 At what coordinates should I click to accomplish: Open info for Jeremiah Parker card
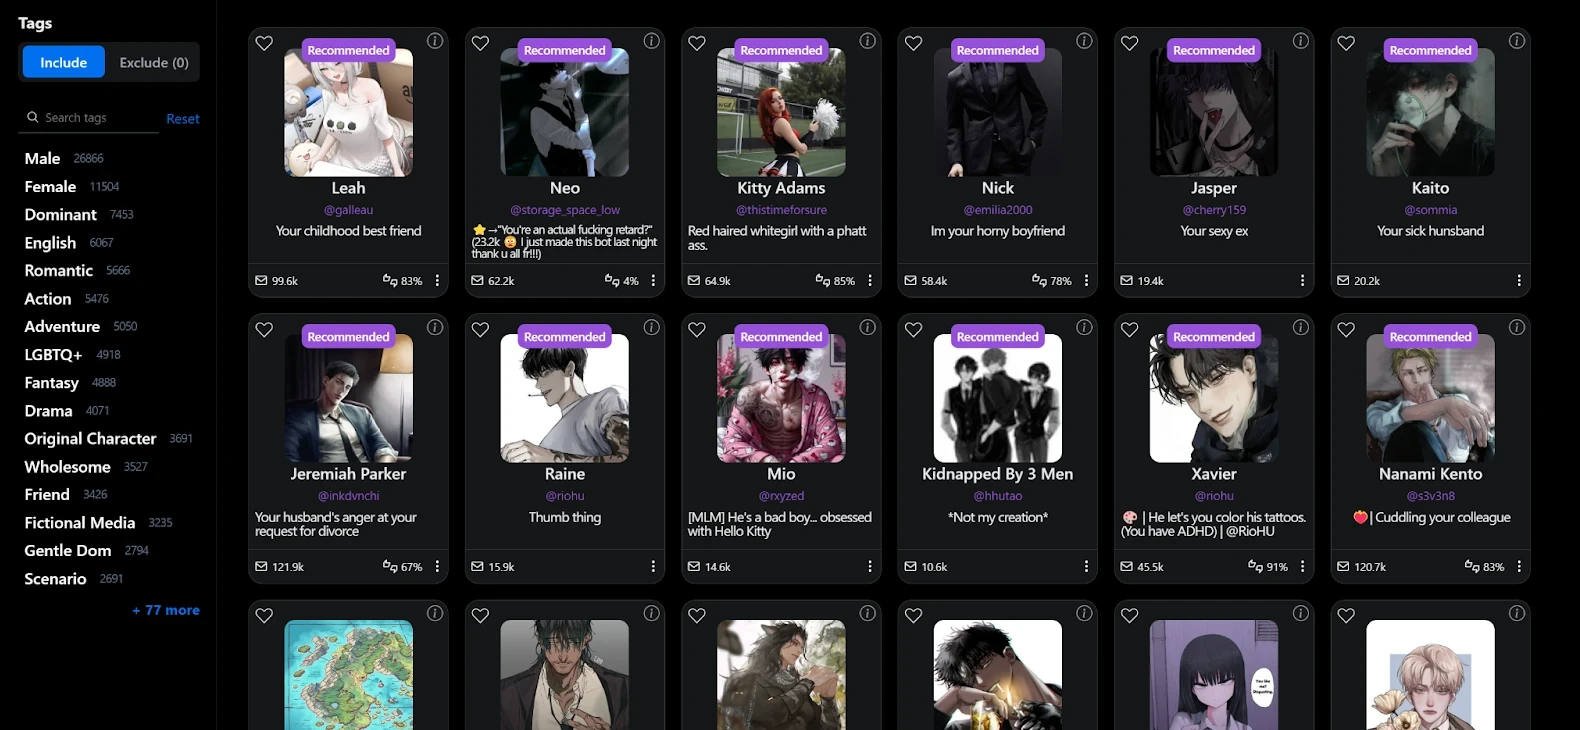(435, 327)
